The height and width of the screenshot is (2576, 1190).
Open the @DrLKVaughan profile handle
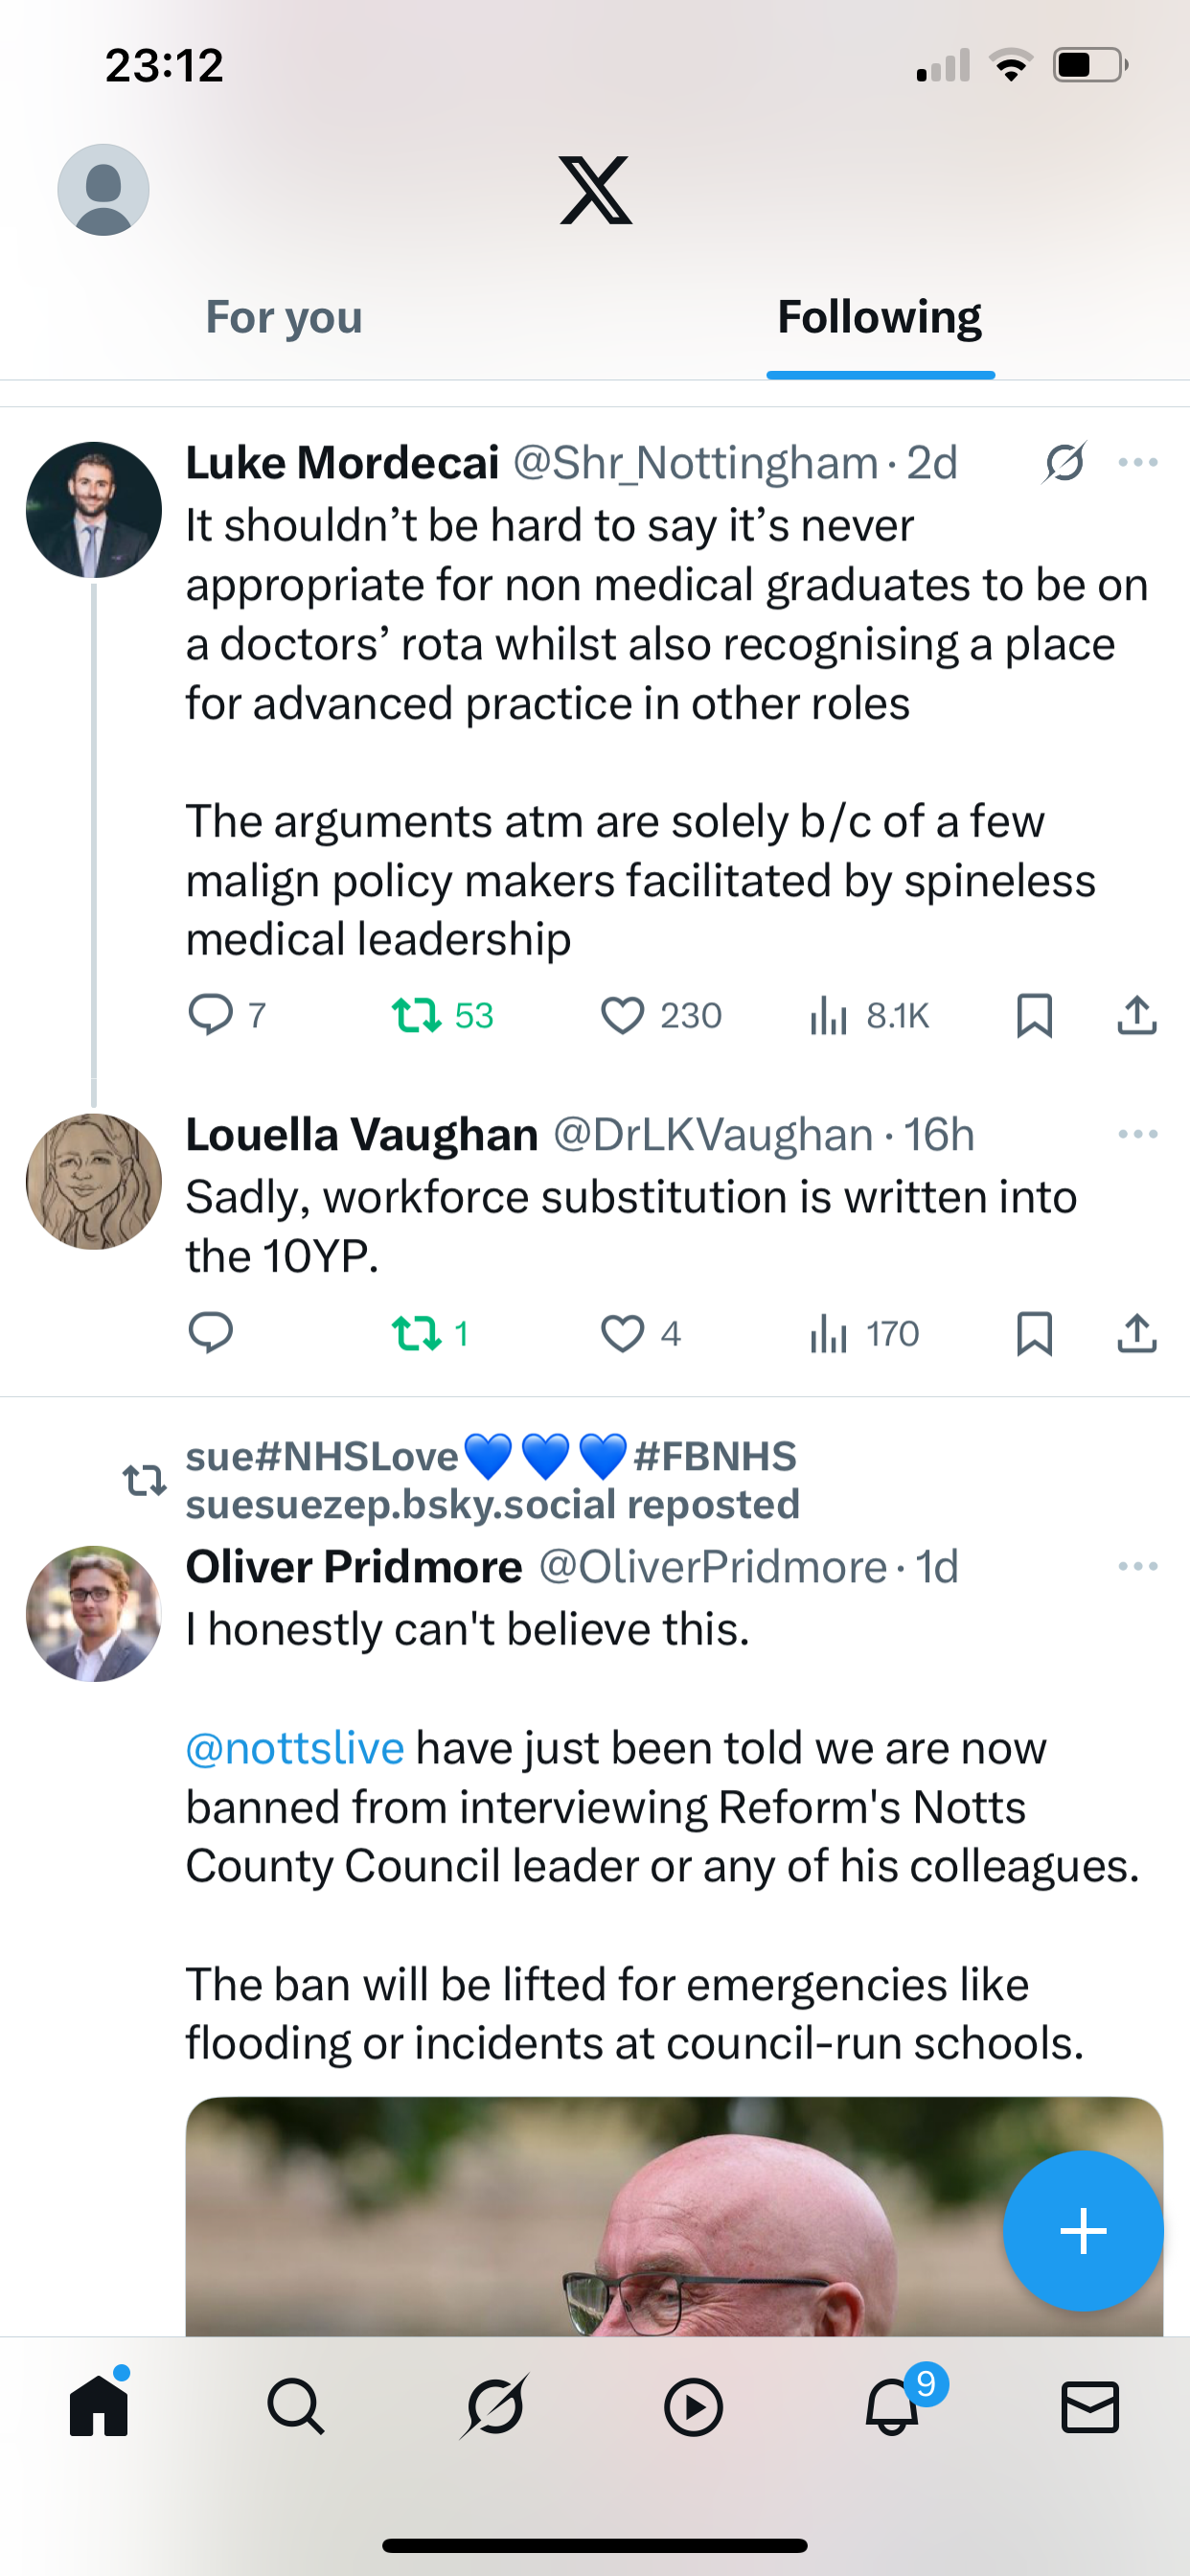pos(713,1135)
